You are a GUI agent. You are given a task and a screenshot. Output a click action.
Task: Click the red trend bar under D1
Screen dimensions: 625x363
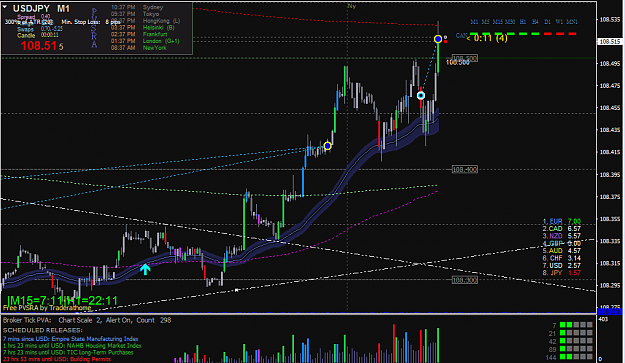click(547, 34)
